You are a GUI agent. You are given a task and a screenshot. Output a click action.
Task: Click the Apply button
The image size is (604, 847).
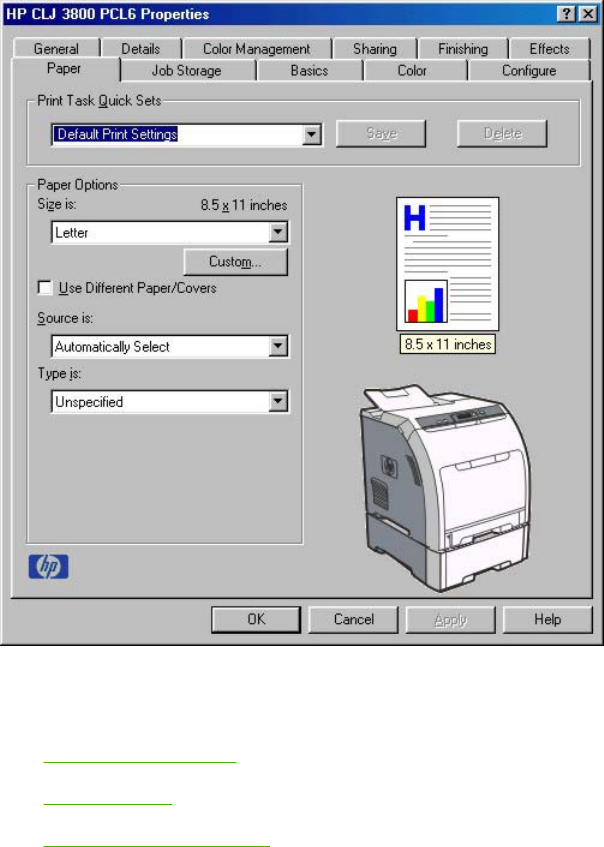click(x=451, y=619)
